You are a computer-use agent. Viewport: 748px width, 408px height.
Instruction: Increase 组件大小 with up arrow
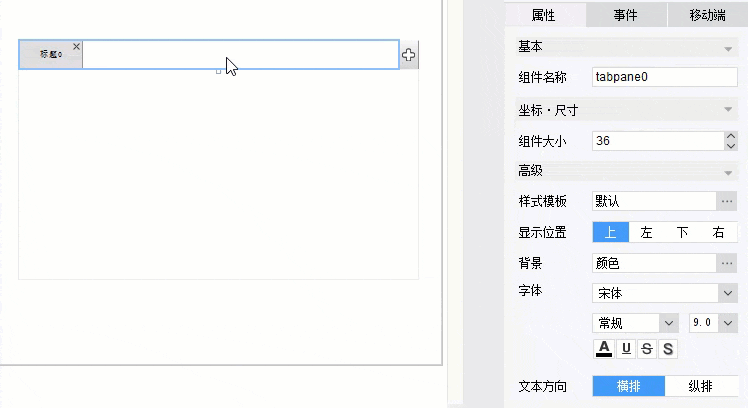731,136
